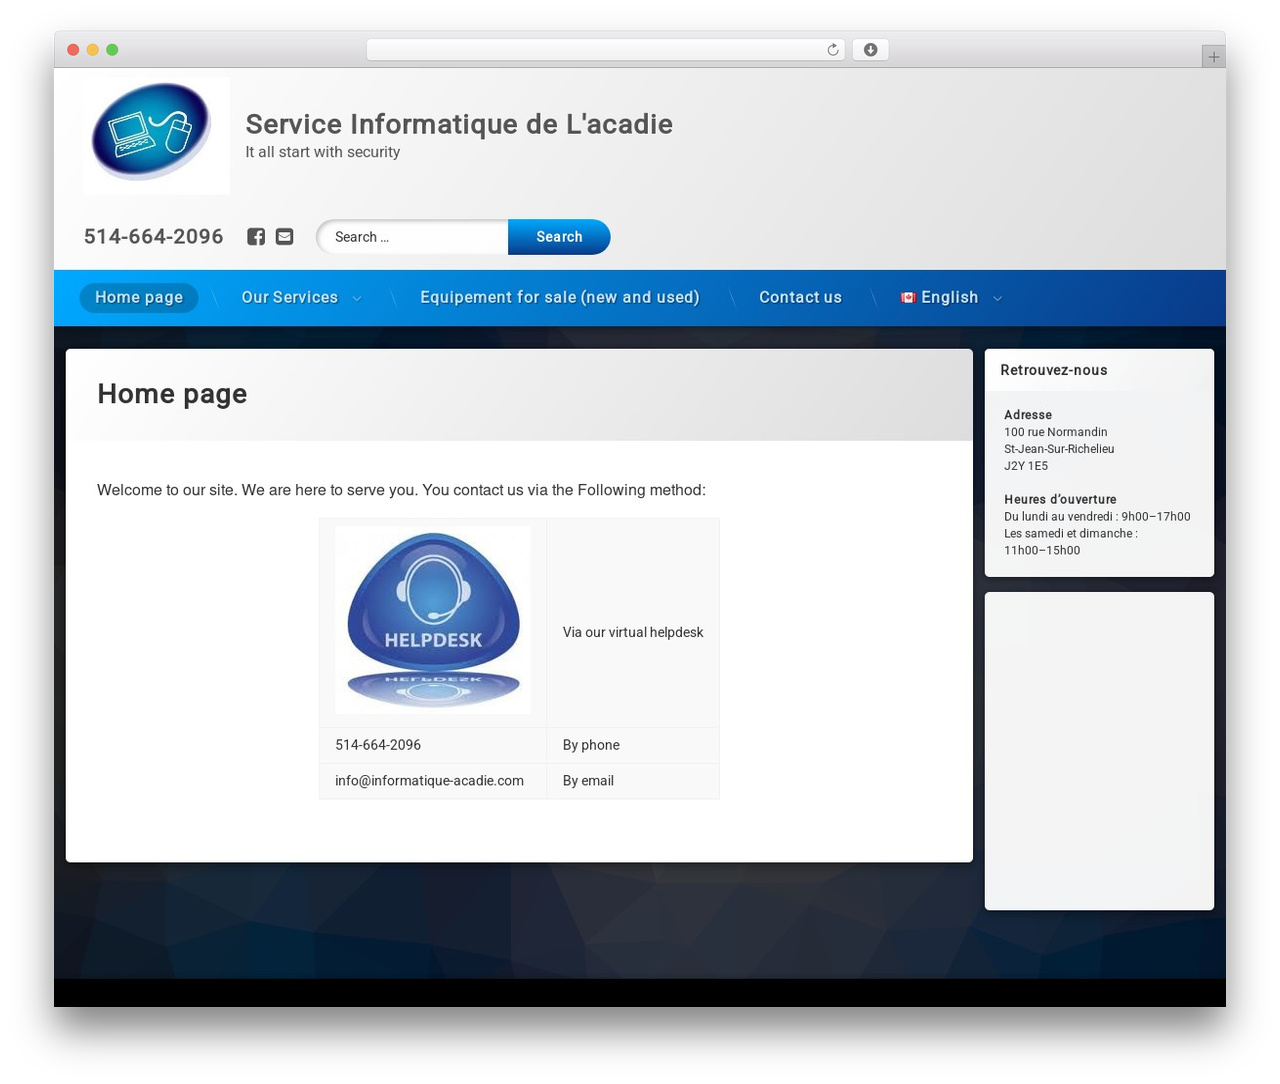Expand the Our Services chevron
The image size is (1280, 1084).
tap(357, 299)
